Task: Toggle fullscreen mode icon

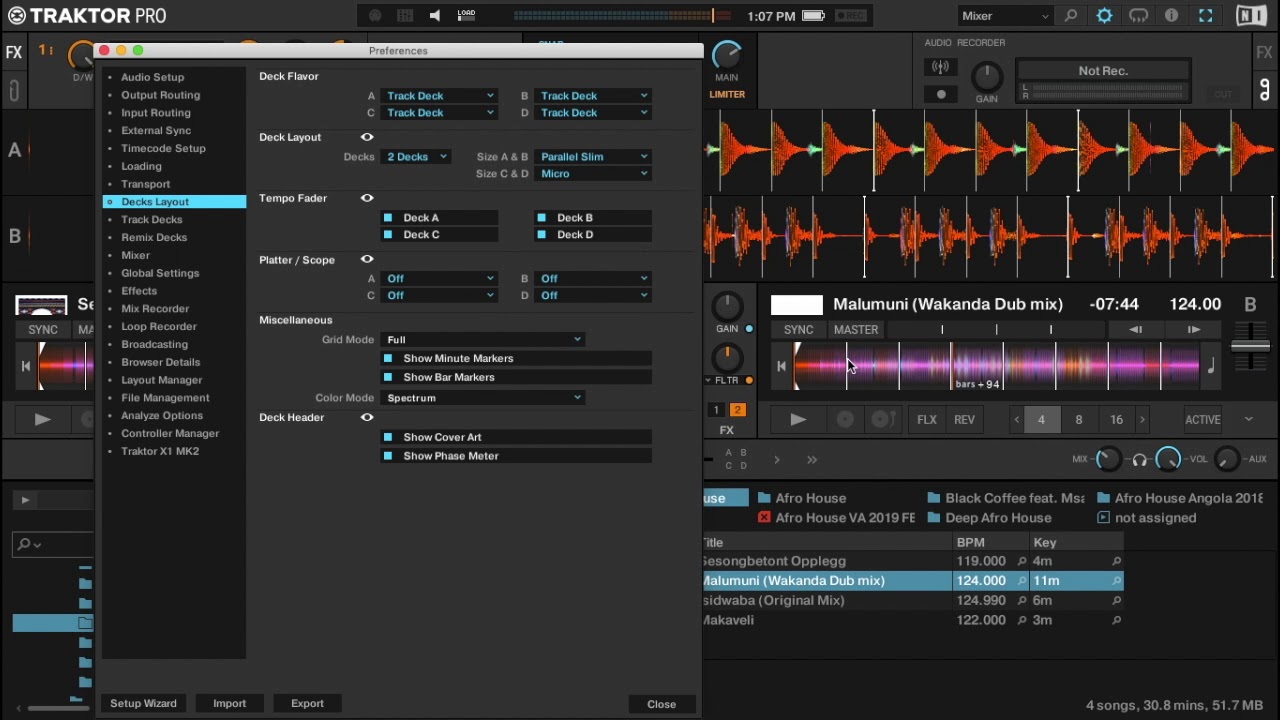Action: point(1206,16)
